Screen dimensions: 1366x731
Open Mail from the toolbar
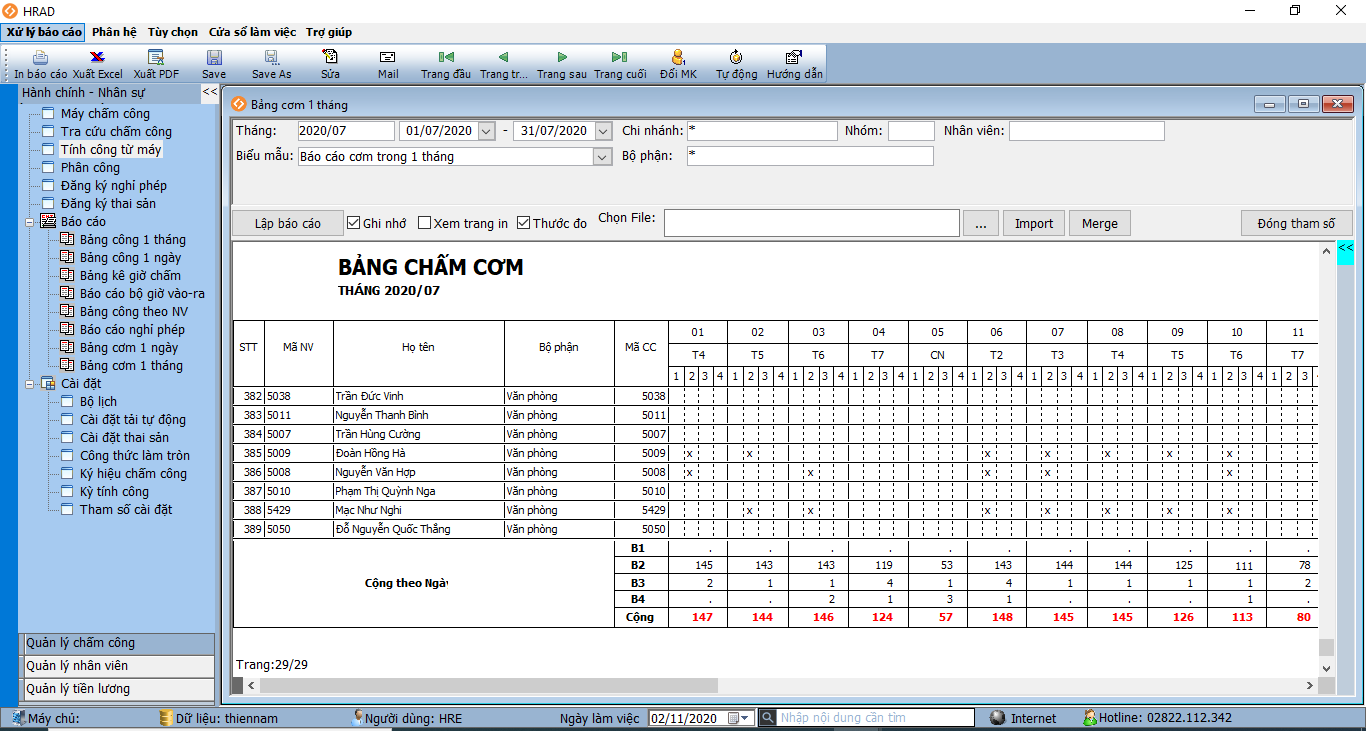388,58
